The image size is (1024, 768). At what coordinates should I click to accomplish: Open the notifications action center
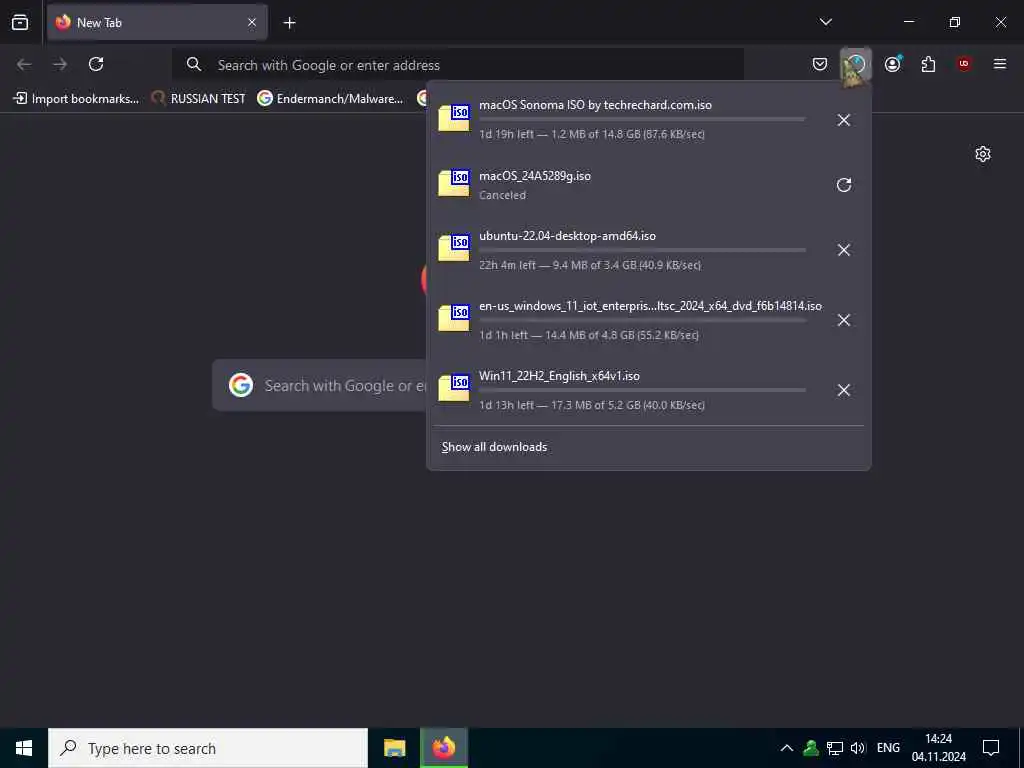[x=991, y=748]
